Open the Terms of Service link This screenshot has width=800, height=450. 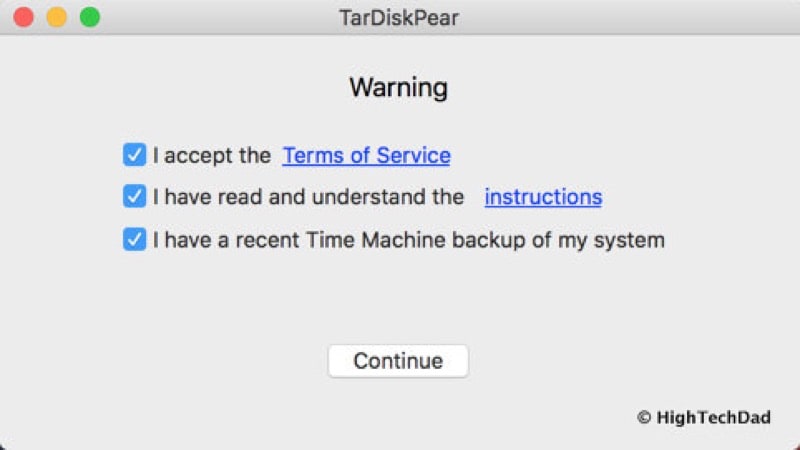pos(366,156)
